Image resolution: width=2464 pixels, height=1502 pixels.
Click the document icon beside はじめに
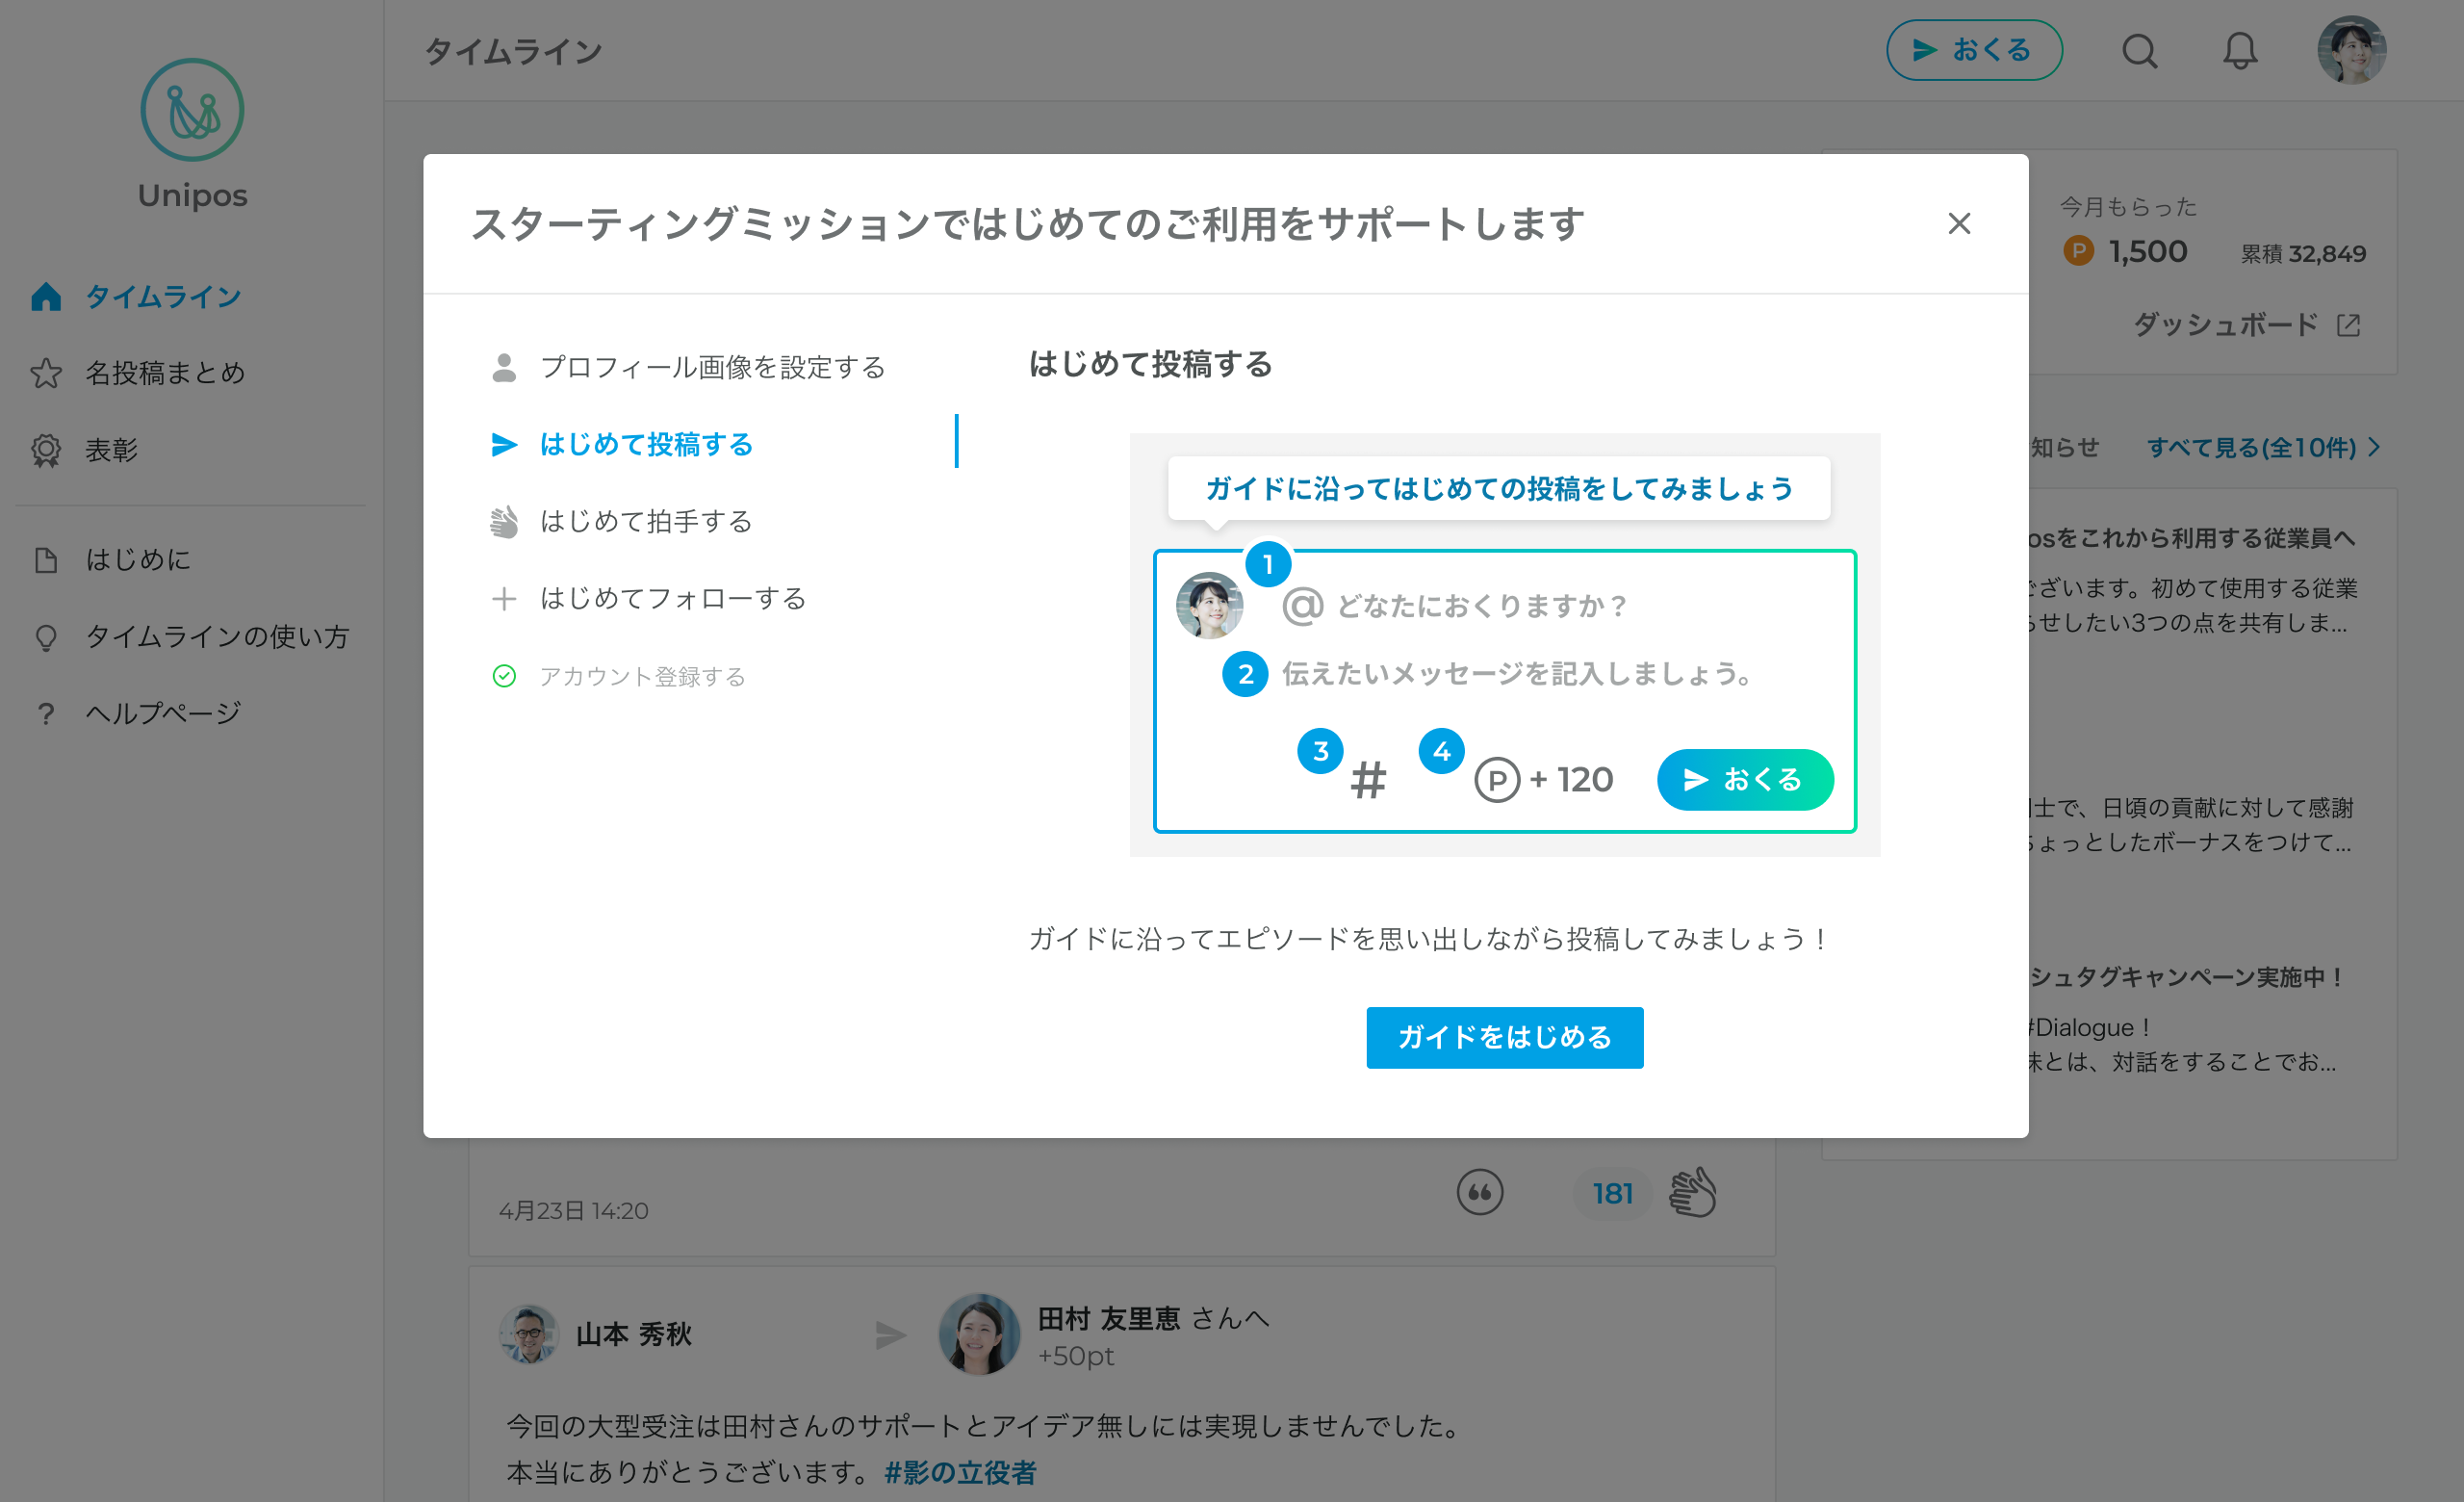coord(46,560)
